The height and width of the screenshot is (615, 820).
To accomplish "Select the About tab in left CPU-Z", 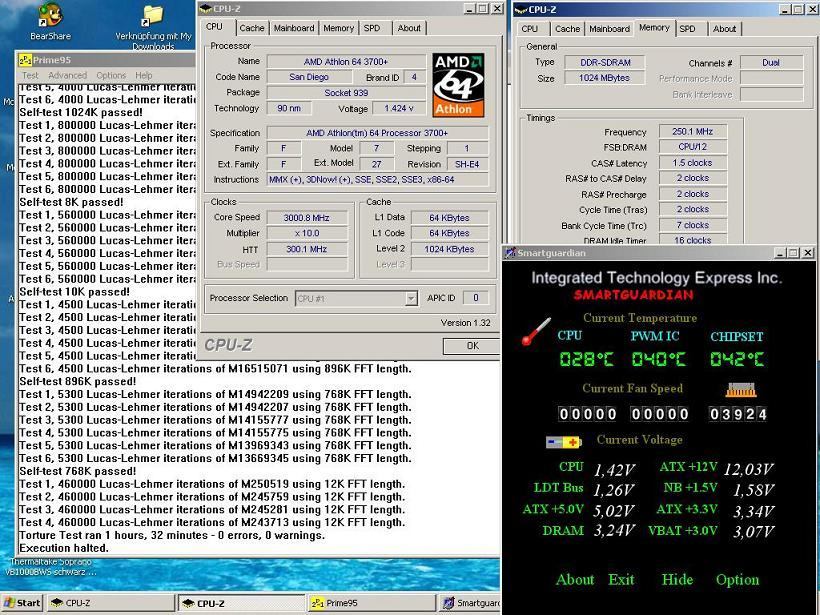I will (x=409, y=28).
